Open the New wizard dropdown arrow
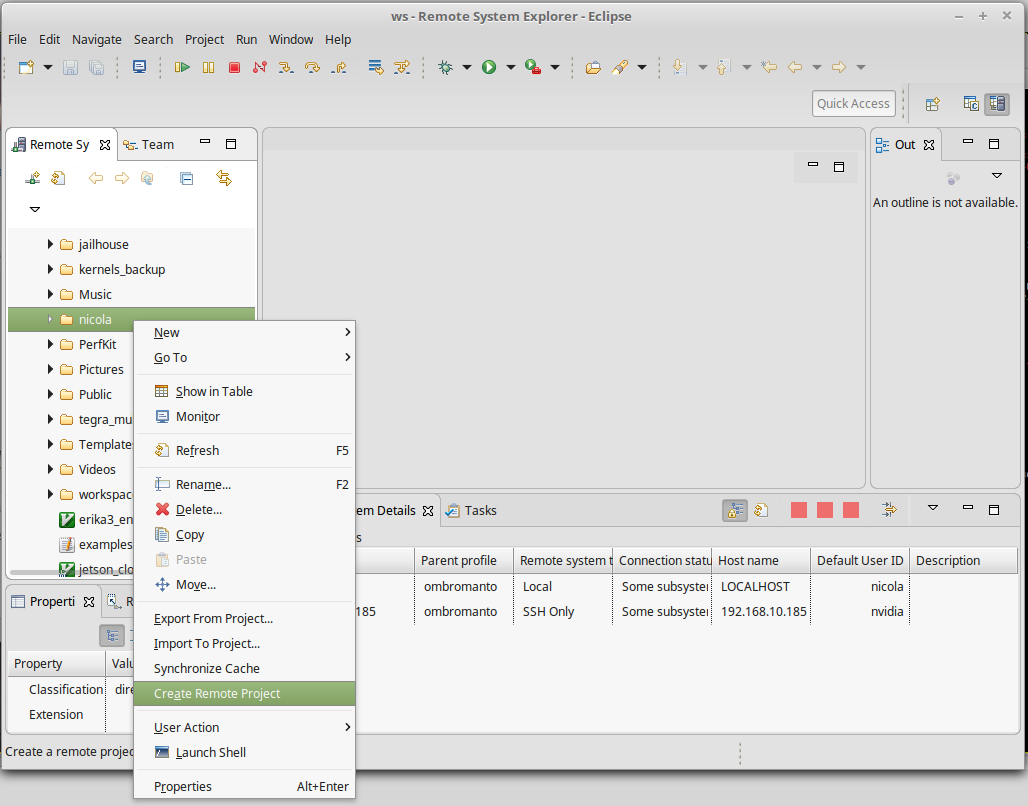This screenshot has width=1028, height=806. click(48, 67)
